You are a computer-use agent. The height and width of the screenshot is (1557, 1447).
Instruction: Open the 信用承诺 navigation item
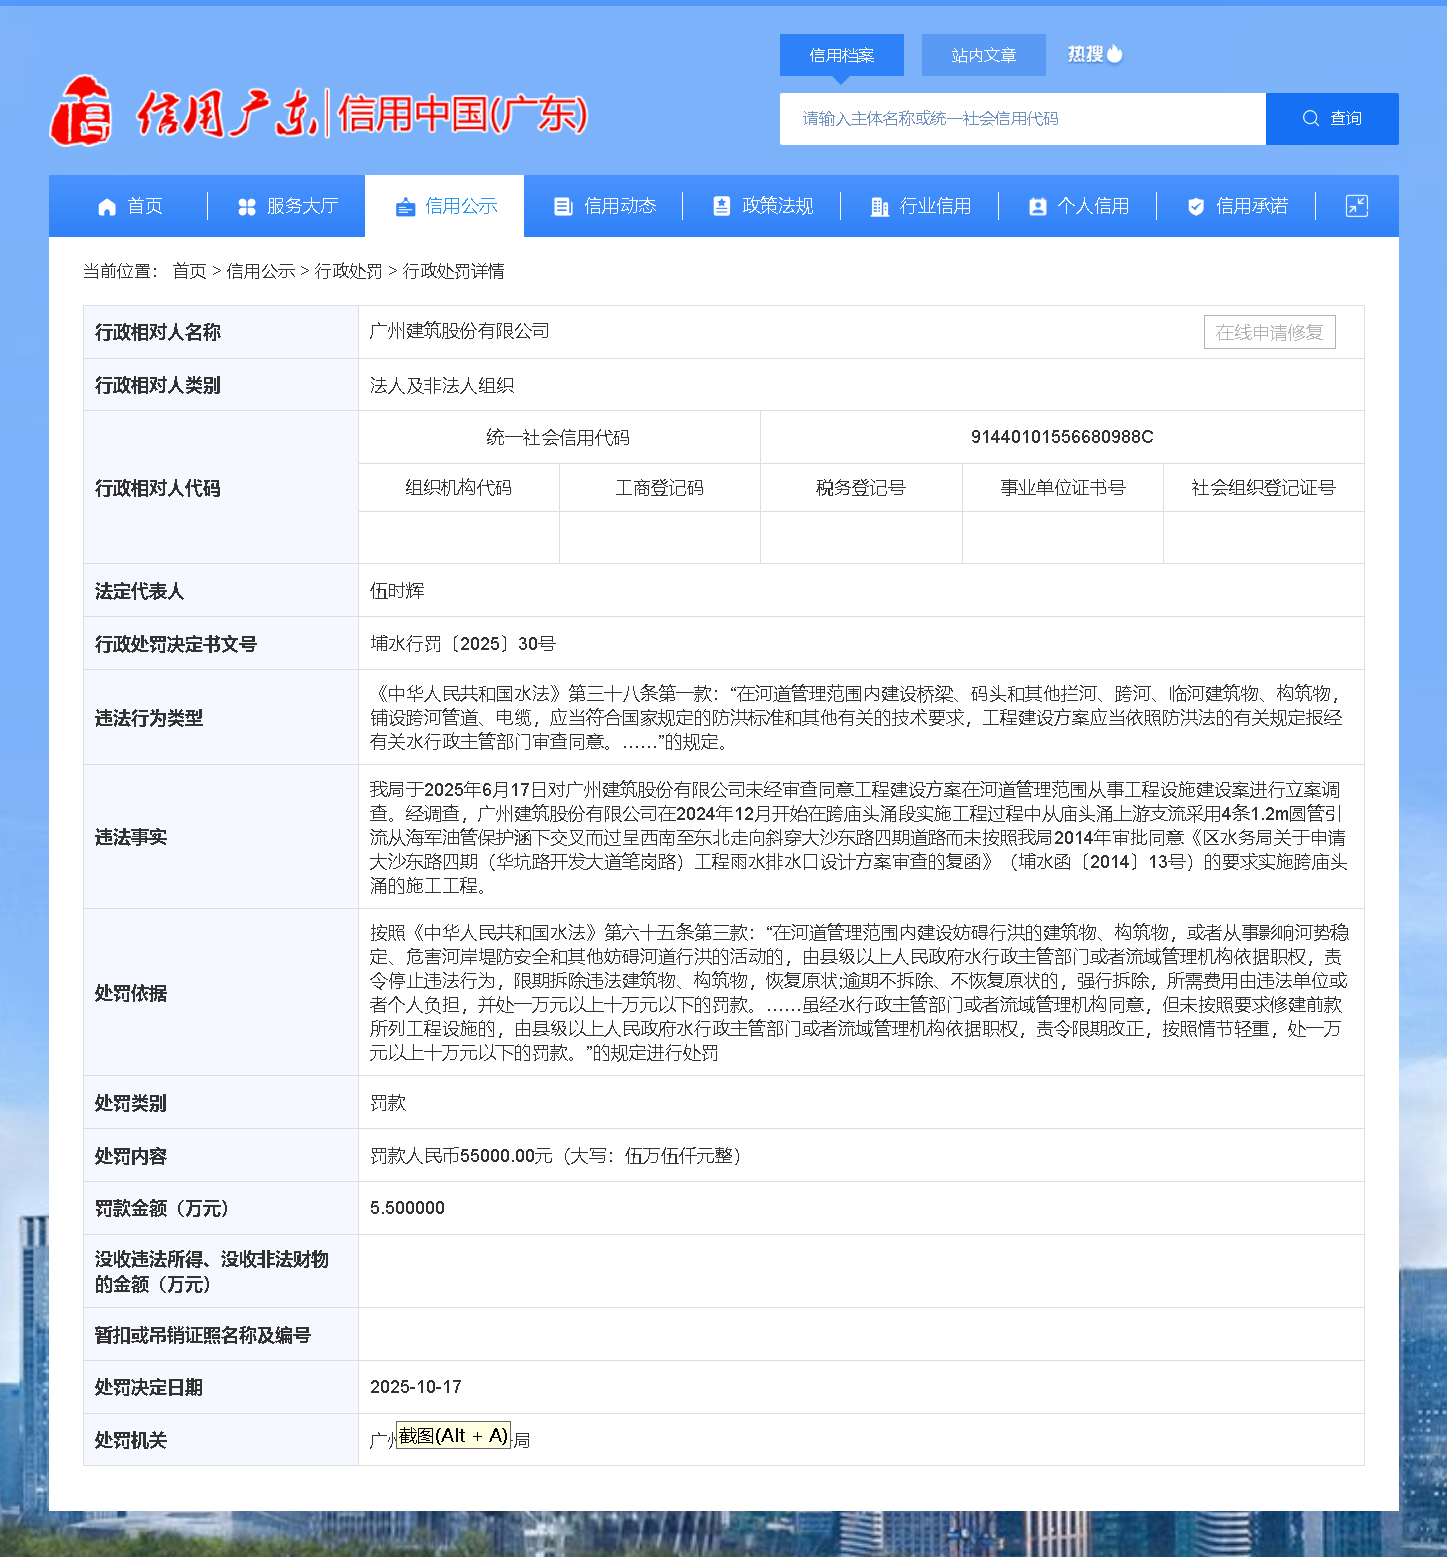point(1236,206)
